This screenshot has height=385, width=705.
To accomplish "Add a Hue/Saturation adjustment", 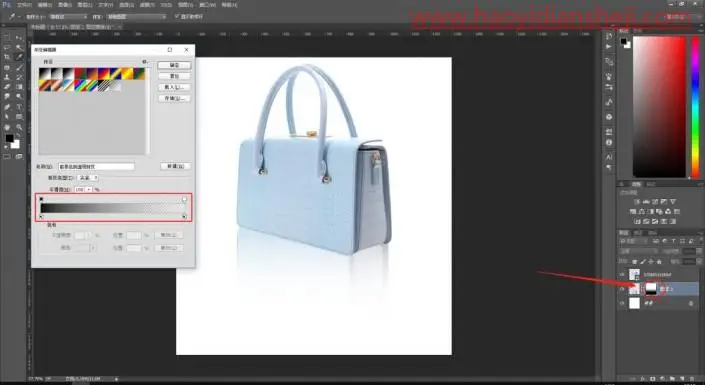I will (x=633, y=211).
